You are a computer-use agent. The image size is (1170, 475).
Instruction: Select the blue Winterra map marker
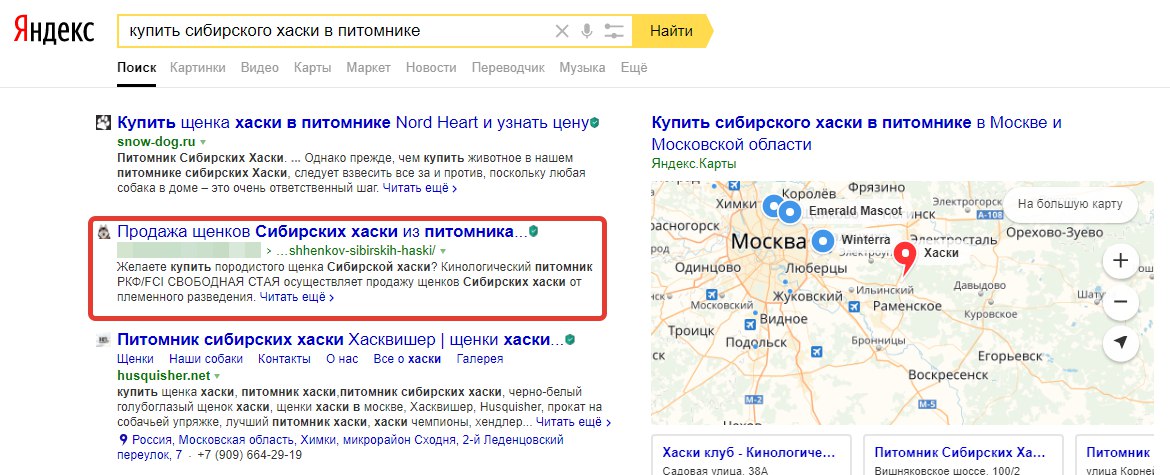click(823, 241)
